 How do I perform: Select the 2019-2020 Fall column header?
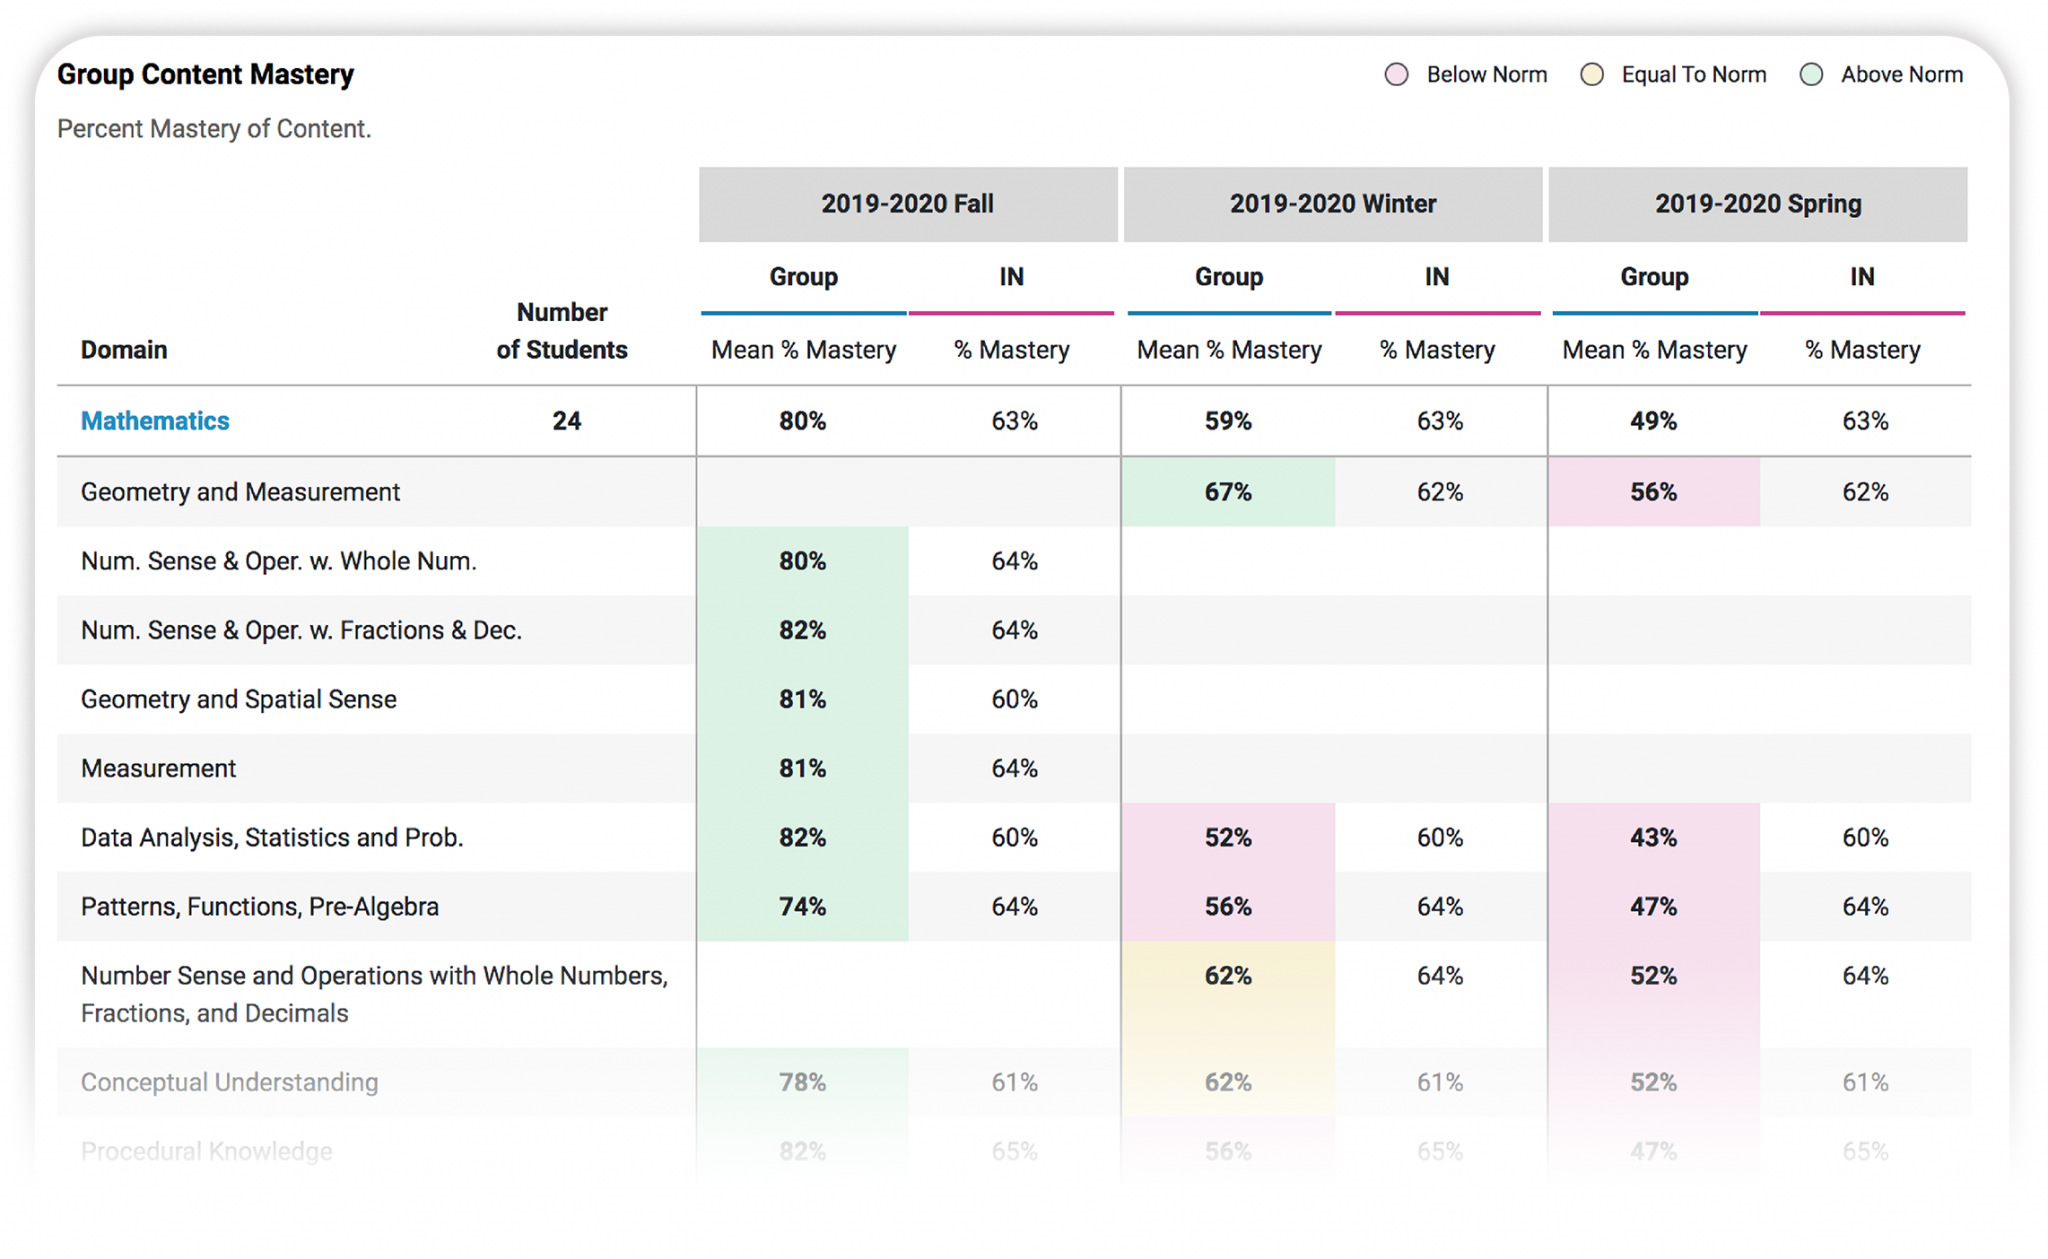click(908, 204)
